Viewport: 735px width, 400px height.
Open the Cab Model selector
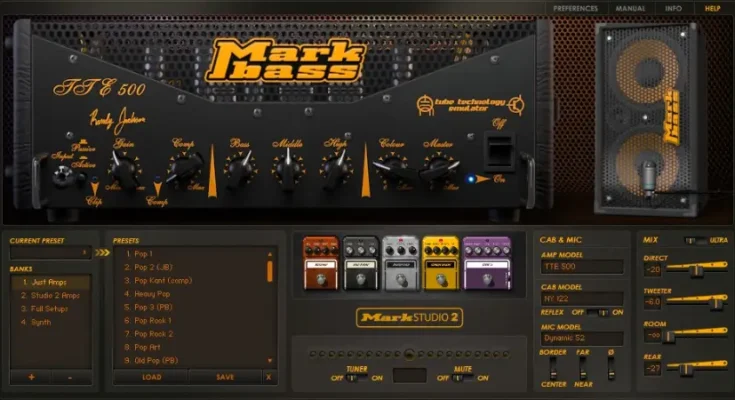click(581, 299)
